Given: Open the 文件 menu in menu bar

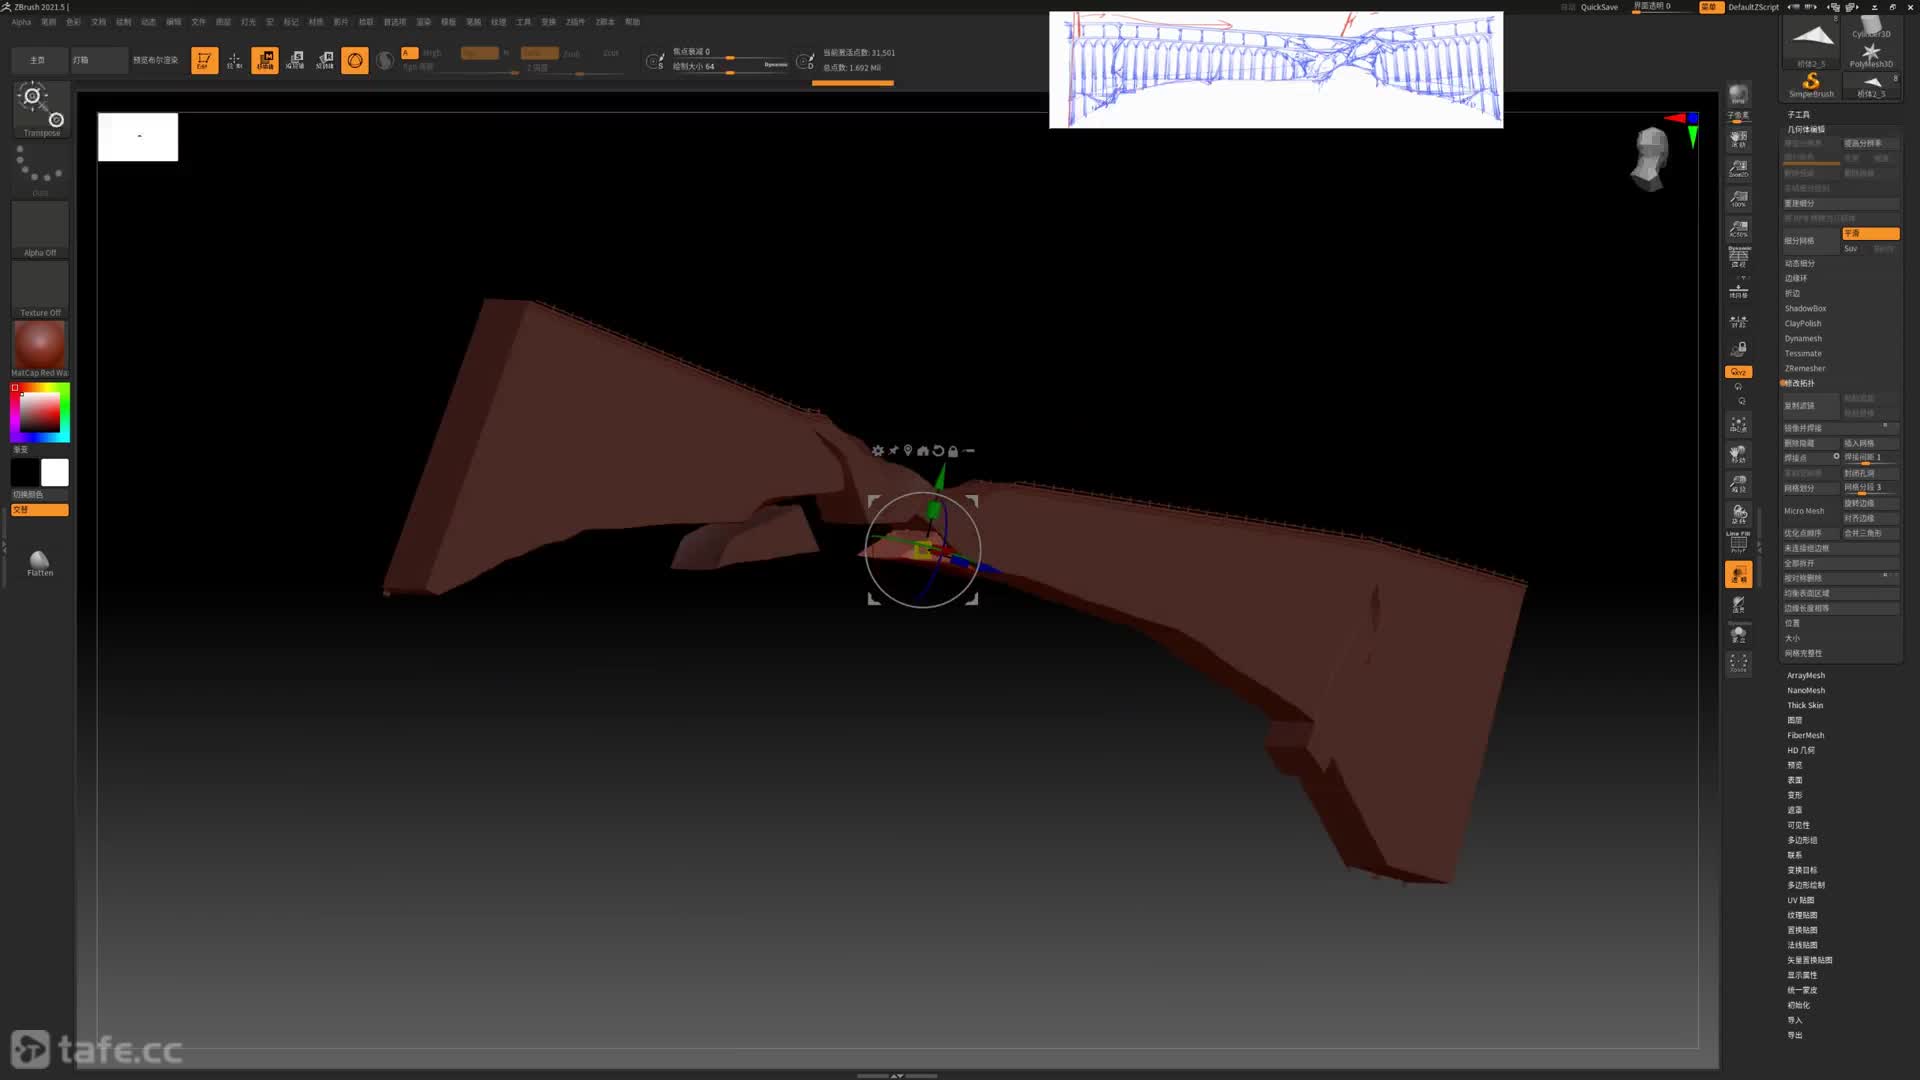Looking at the screenshot, I should (198, 22).
